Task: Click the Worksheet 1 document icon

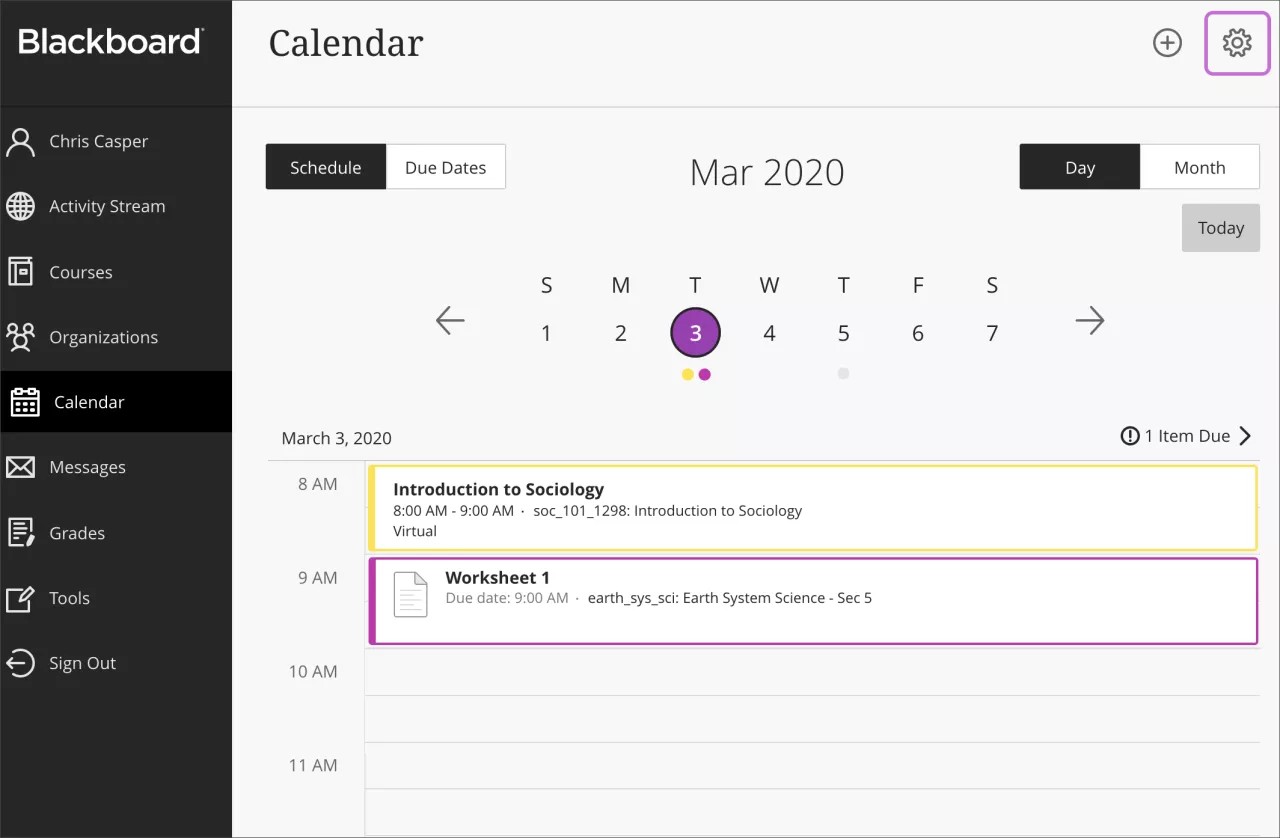Action: 410,594
